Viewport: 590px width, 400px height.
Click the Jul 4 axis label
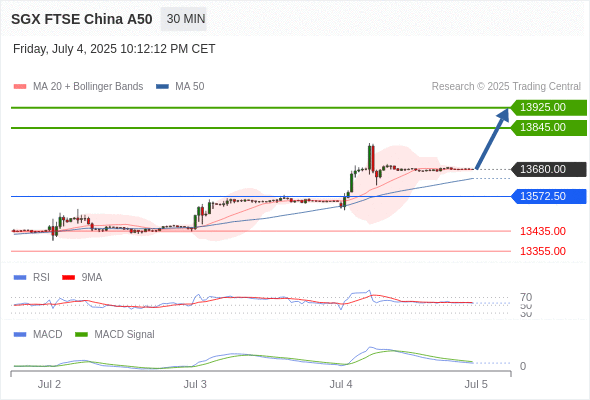click(x=341, y=384)
